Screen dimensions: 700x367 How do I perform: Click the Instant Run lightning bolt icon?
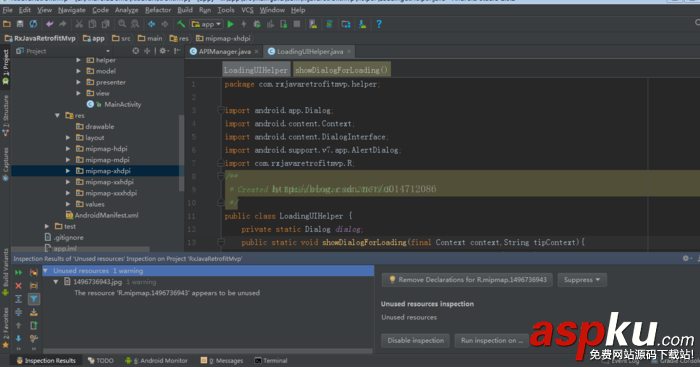pyautogui.click(x=244, y=24)
